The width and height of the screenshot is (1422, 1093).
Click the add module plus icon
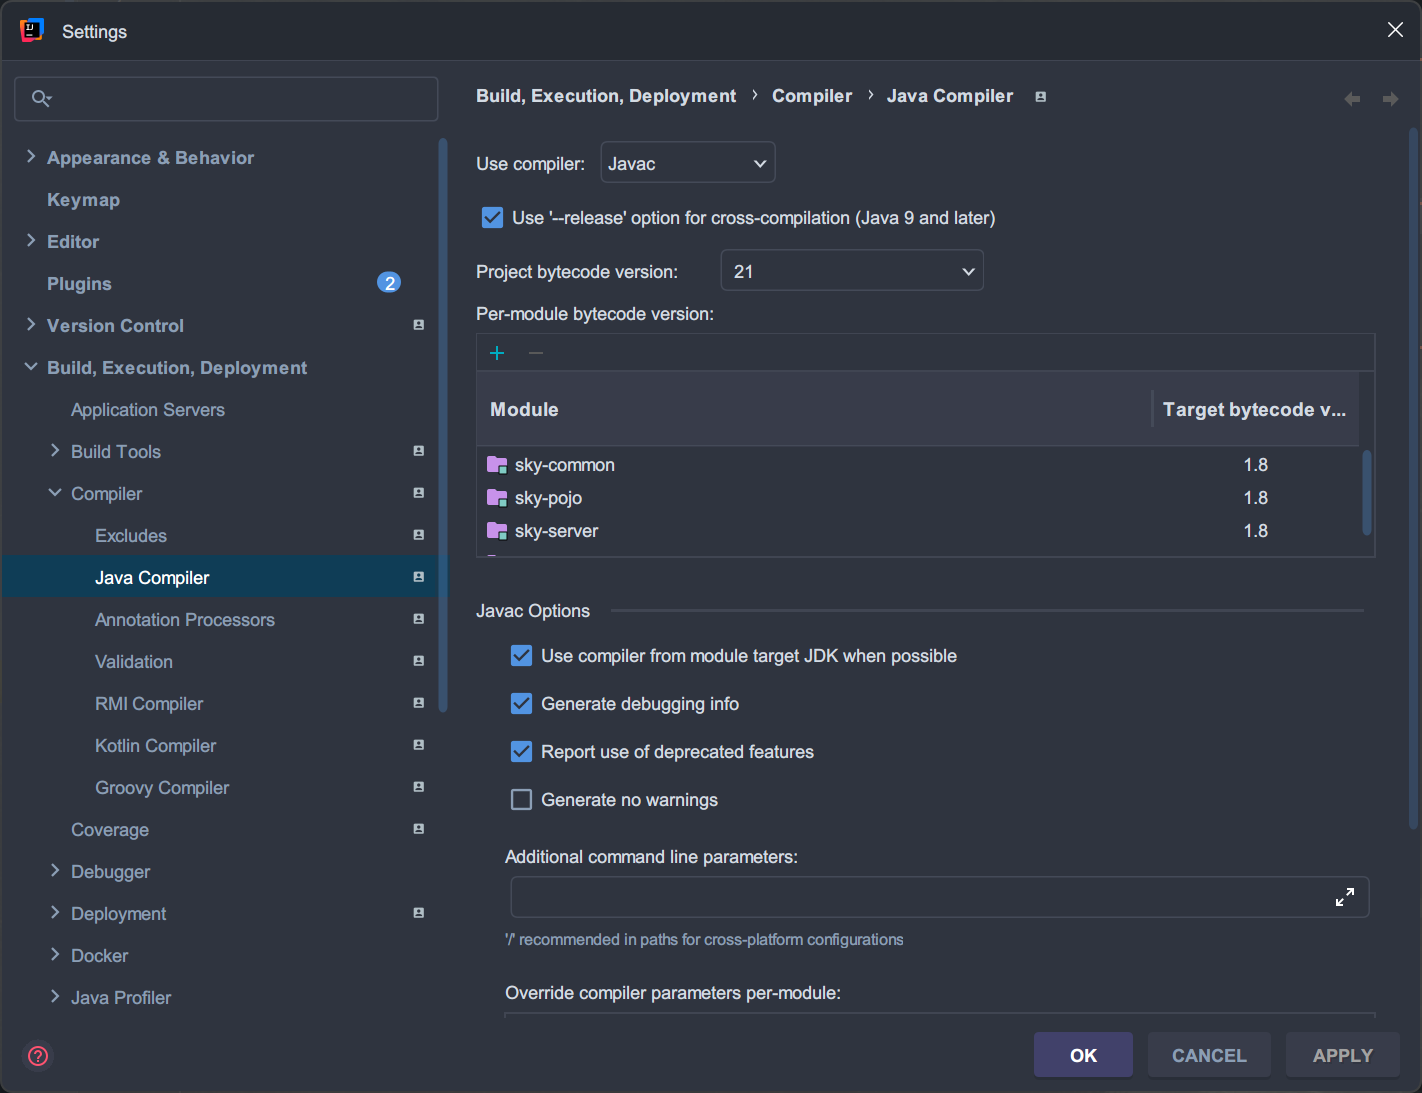[x=497, y=353]
